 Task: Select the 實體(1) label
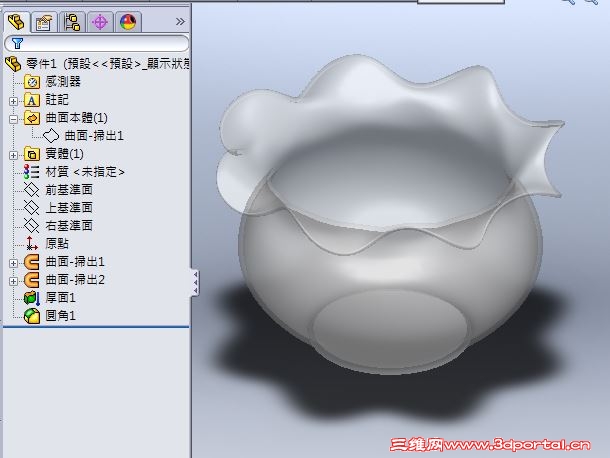(64, 154)
